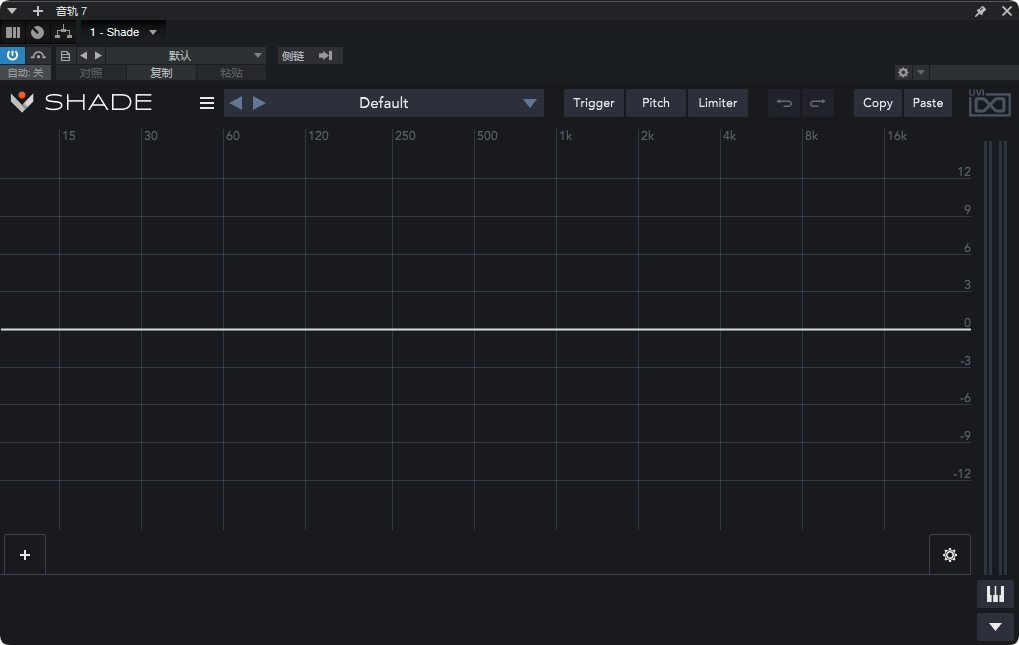The height and width of the screenshot is (645, 1019).
Task: Click the 15 Hz frequency label
Action: [x=69, y=136]
